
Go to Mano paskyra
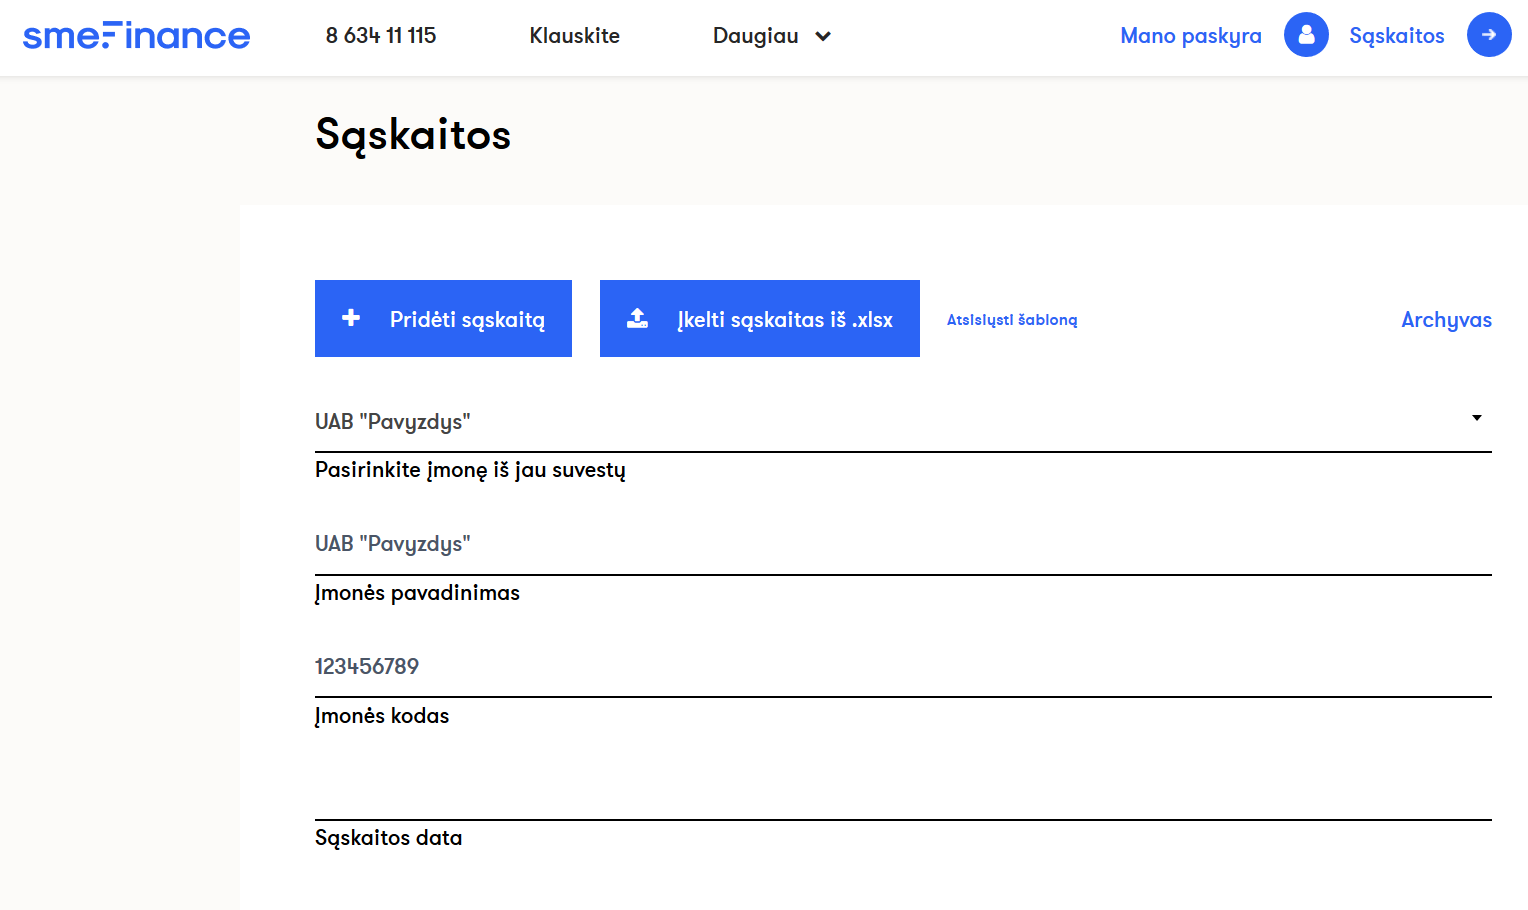pos(1191,36)
